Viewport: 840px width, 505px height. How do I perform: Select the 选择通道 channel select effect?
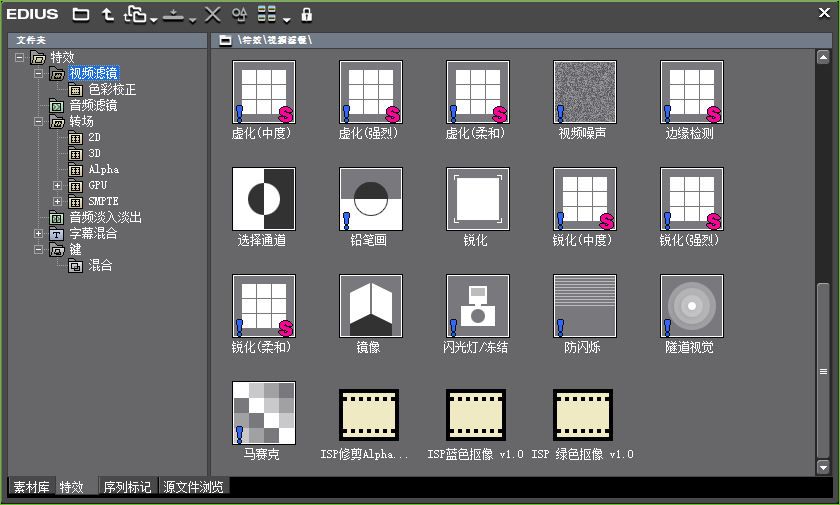263,198
